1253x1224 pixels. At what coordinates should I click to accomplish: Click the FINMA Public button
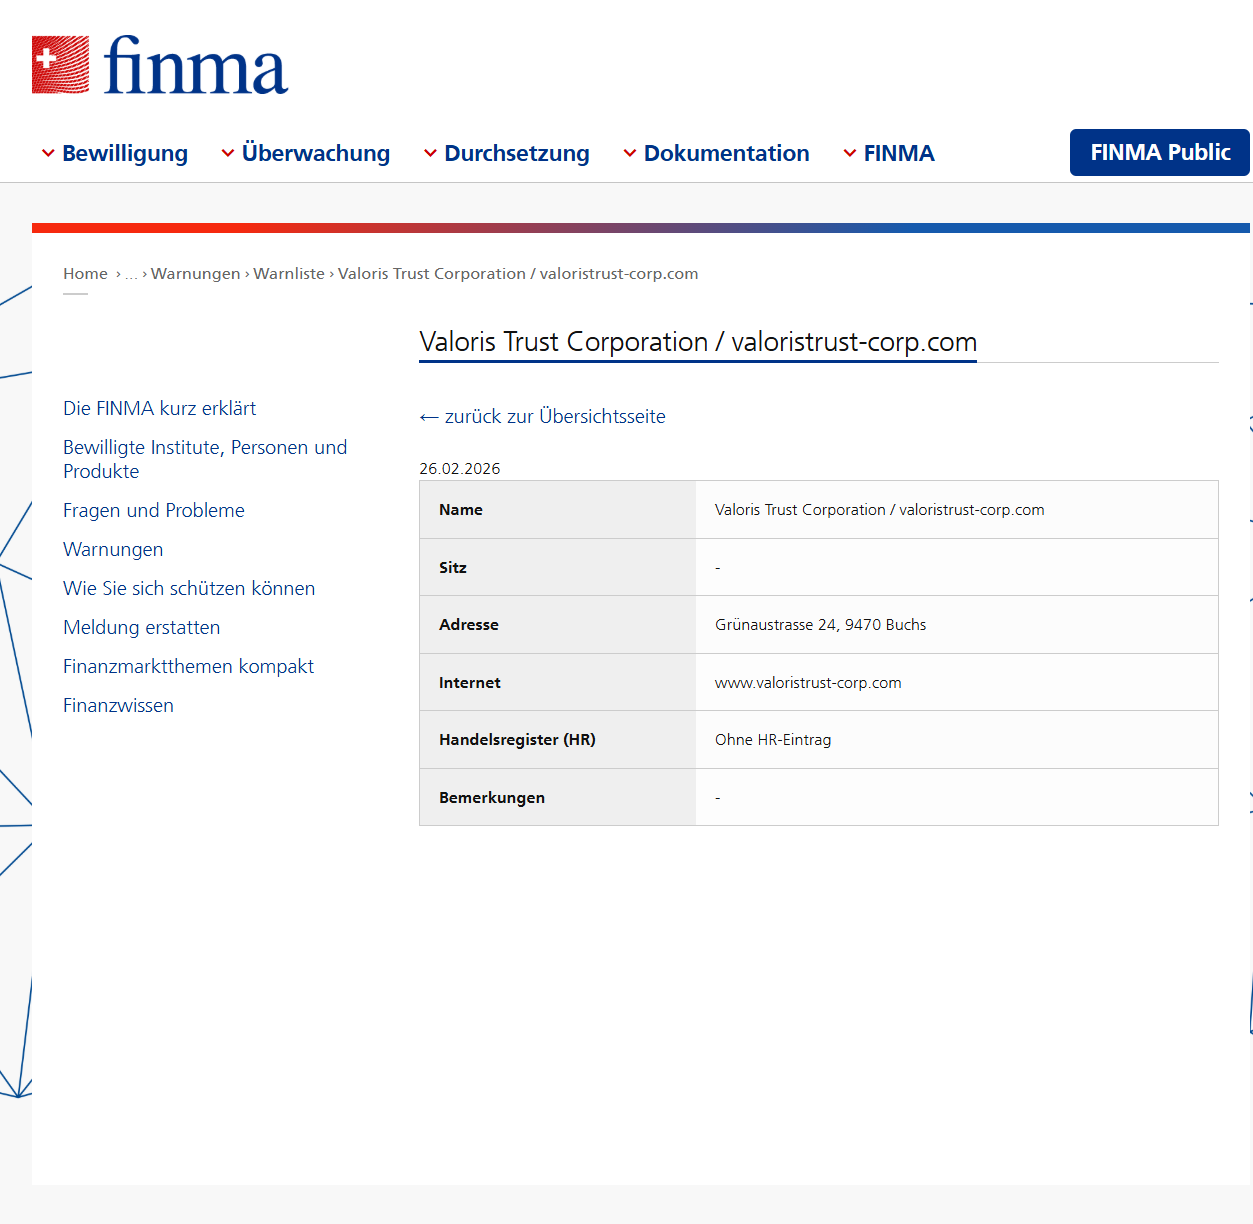[1160, 152]
